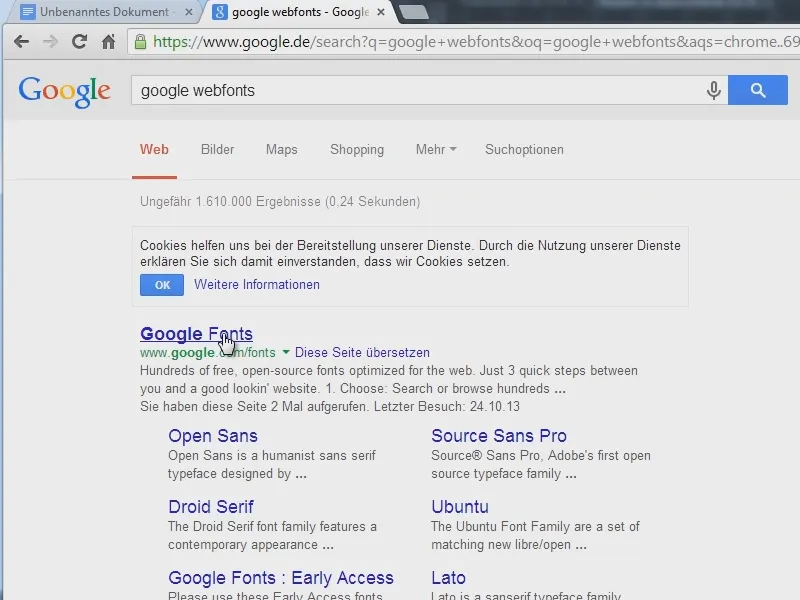Expand the green arrow next to google.com/fonts
The image size is (800, 600).
point(286,352)
